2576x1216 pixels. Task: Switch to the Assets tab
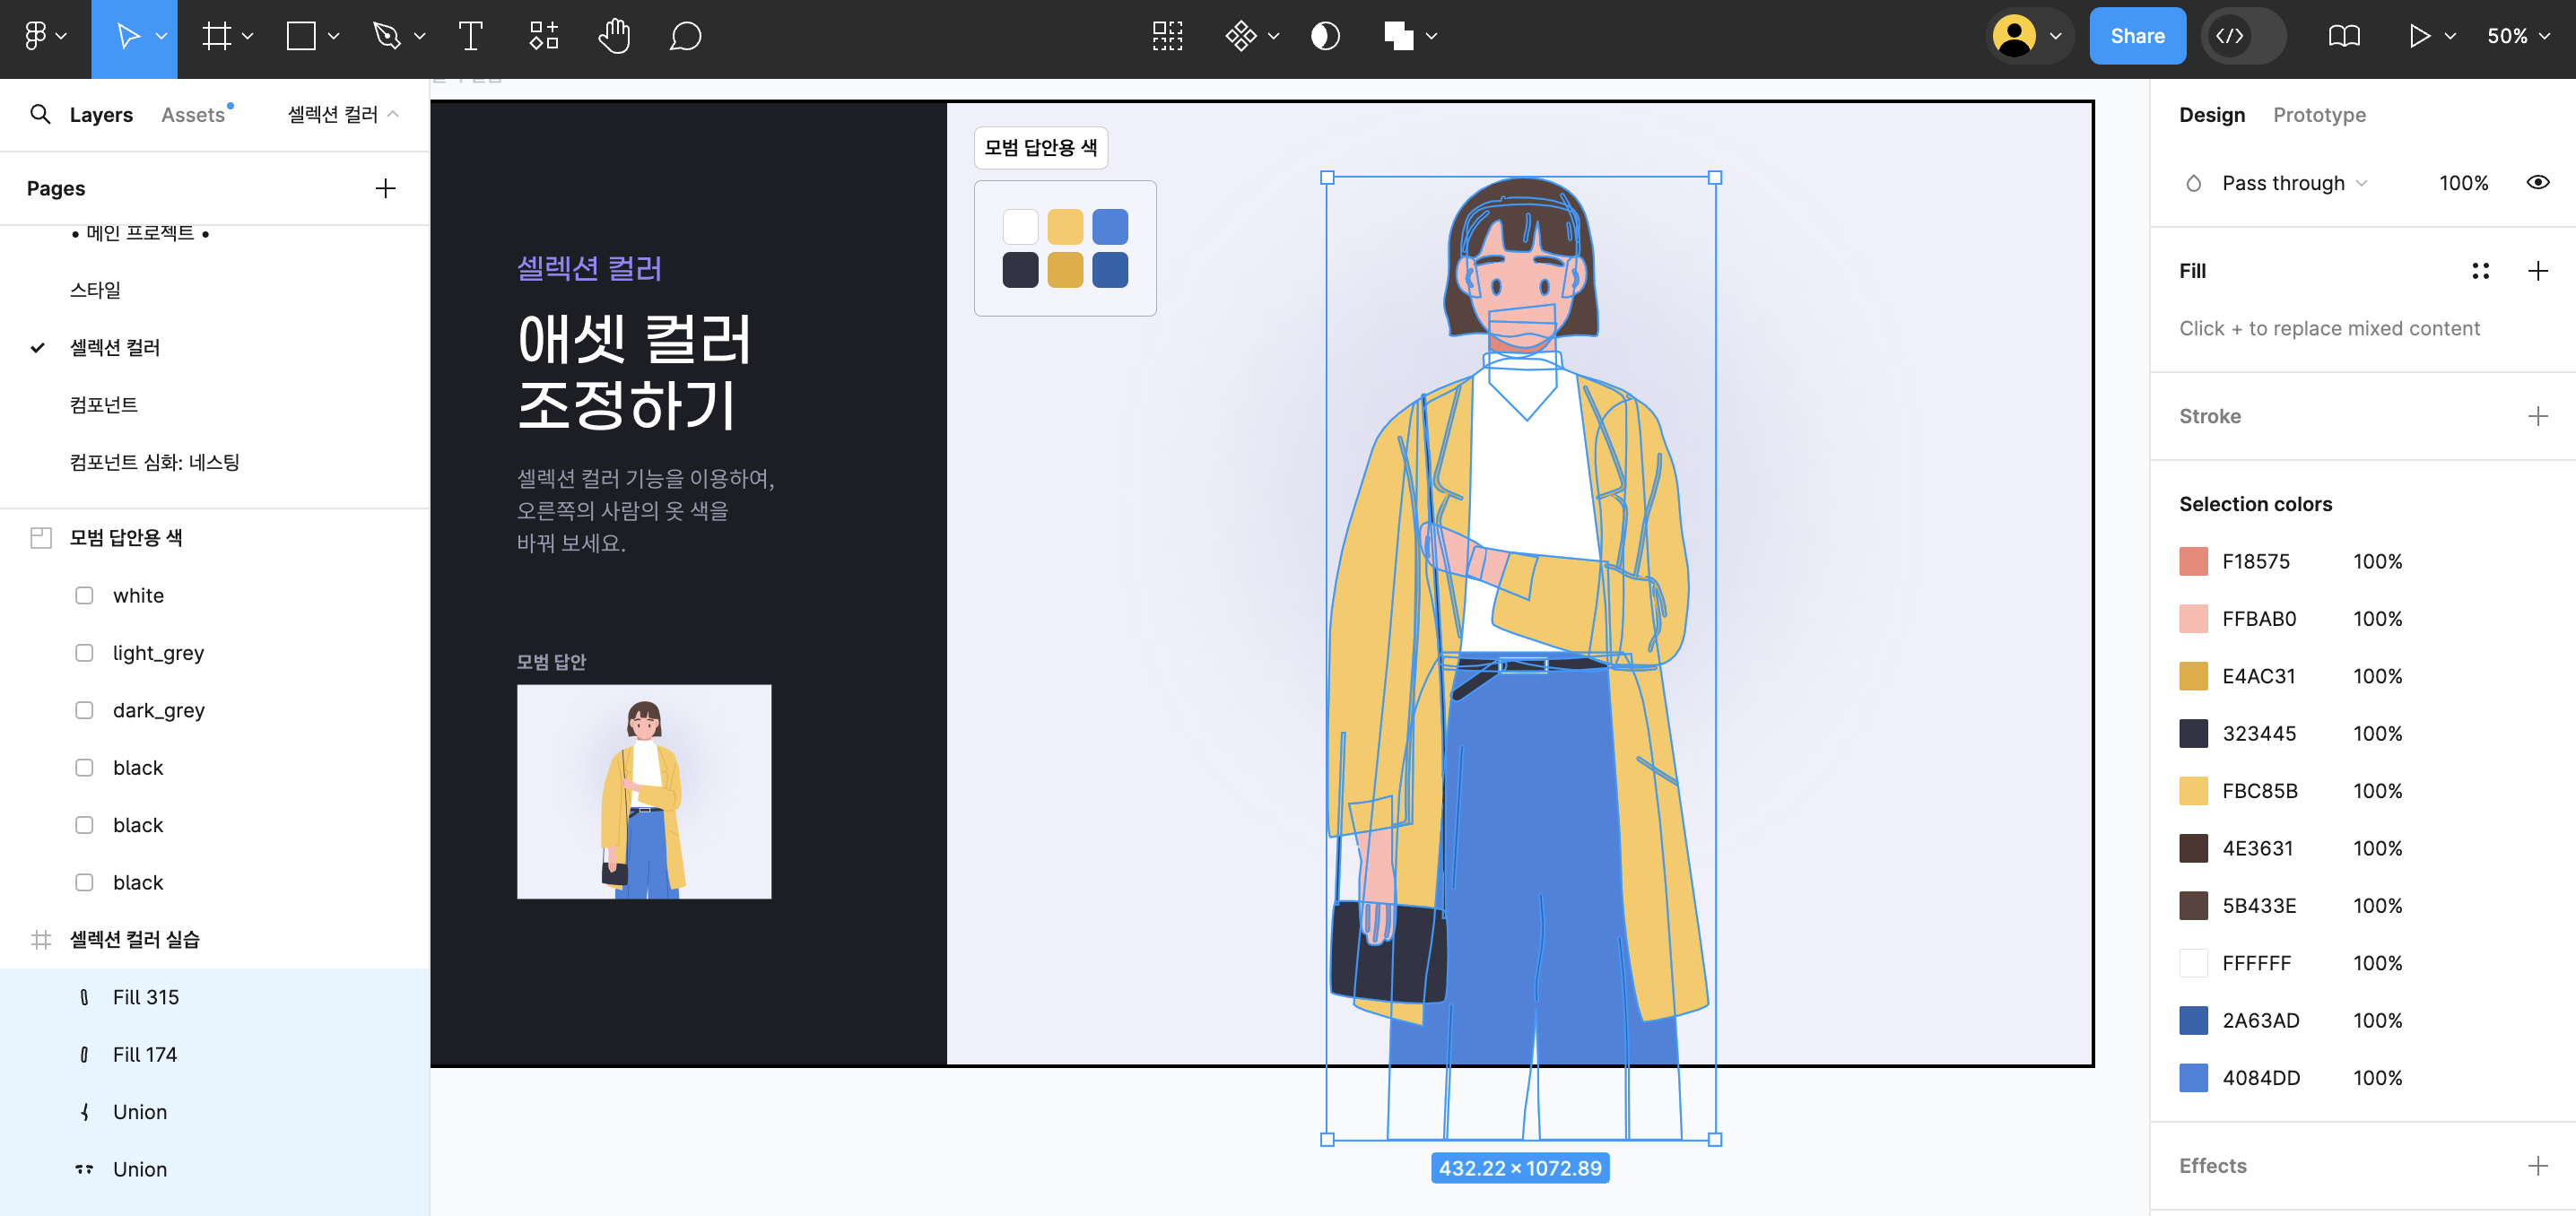coord(193,115)
